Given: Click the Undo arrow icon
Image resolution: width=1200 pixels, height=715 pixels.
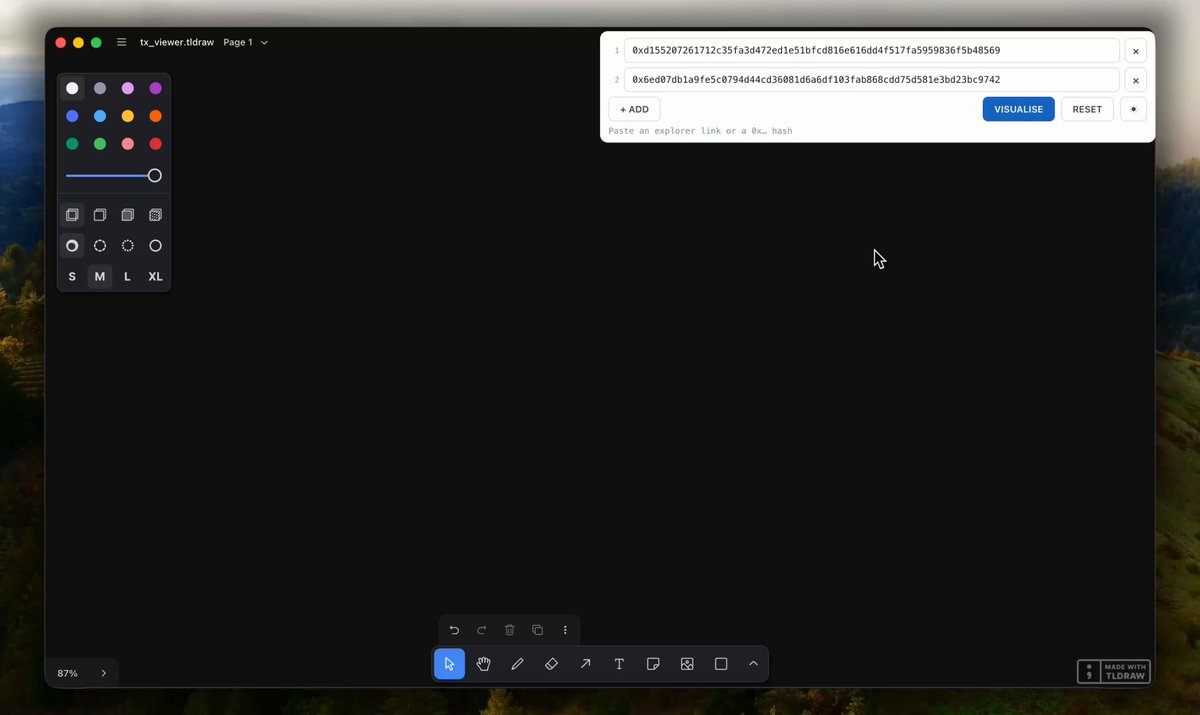Looking at the screenshot, I should [x=454, y=630].
